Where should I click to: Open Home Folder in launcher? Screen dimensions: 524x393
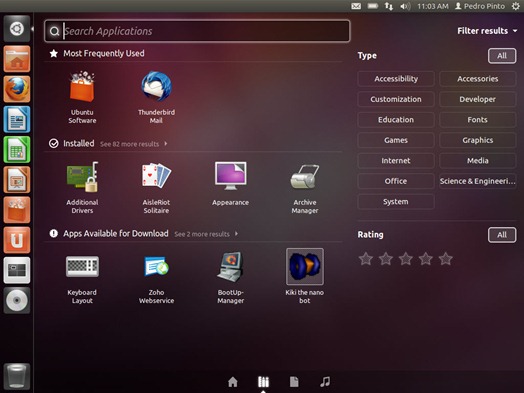(17, 59)
